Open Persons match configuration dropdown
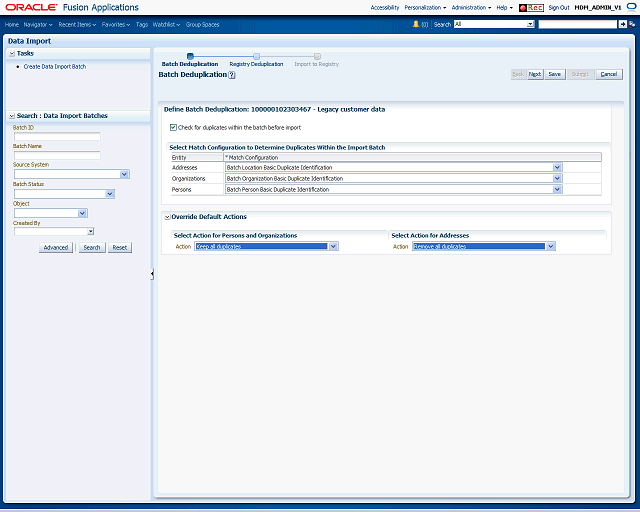The height and width of the screenshot is (512, 640). (x=557, y=189)
